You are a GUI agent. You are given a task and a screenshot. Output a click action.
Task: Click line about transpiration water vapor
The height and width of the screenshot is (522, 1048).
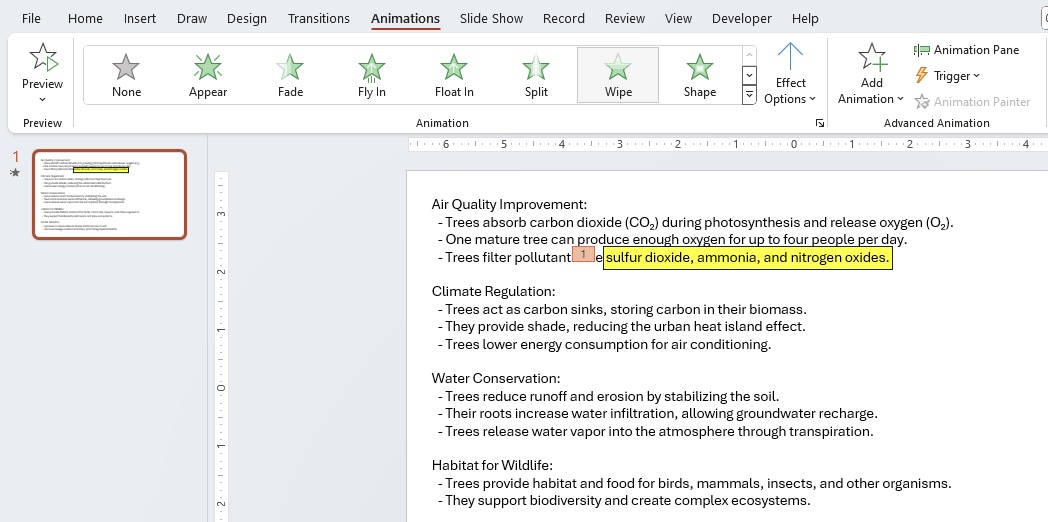click(656, 431)
